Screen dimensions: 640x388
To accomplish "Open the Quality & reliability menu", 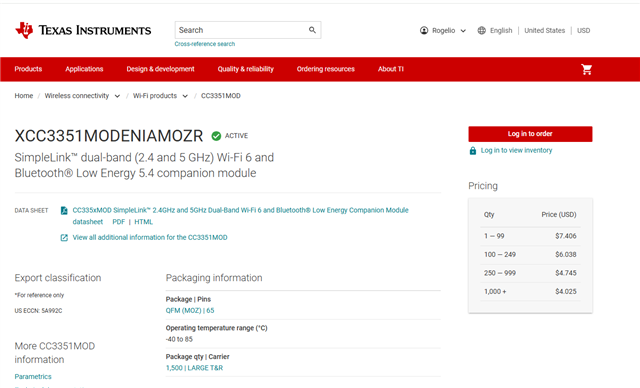I will tap(246, 69).
